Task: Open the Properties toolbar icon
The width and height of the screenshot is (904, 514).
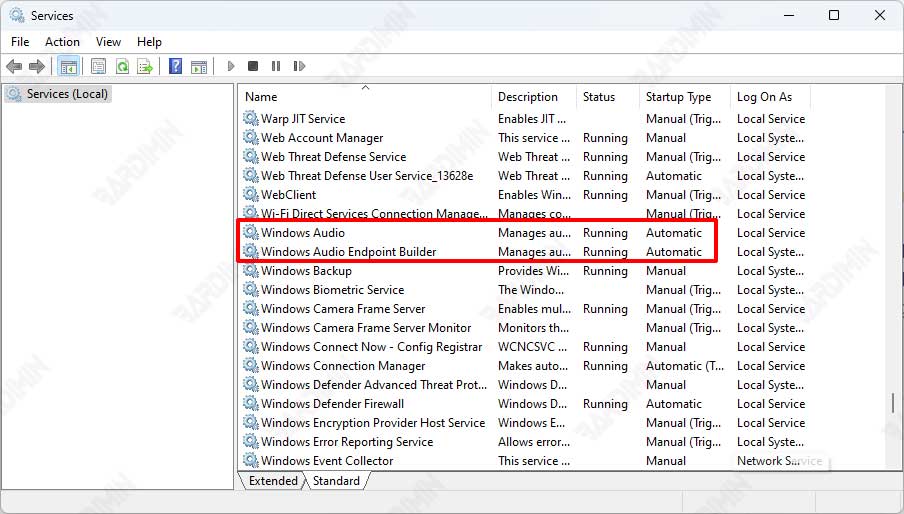Action: click(99, 66)
